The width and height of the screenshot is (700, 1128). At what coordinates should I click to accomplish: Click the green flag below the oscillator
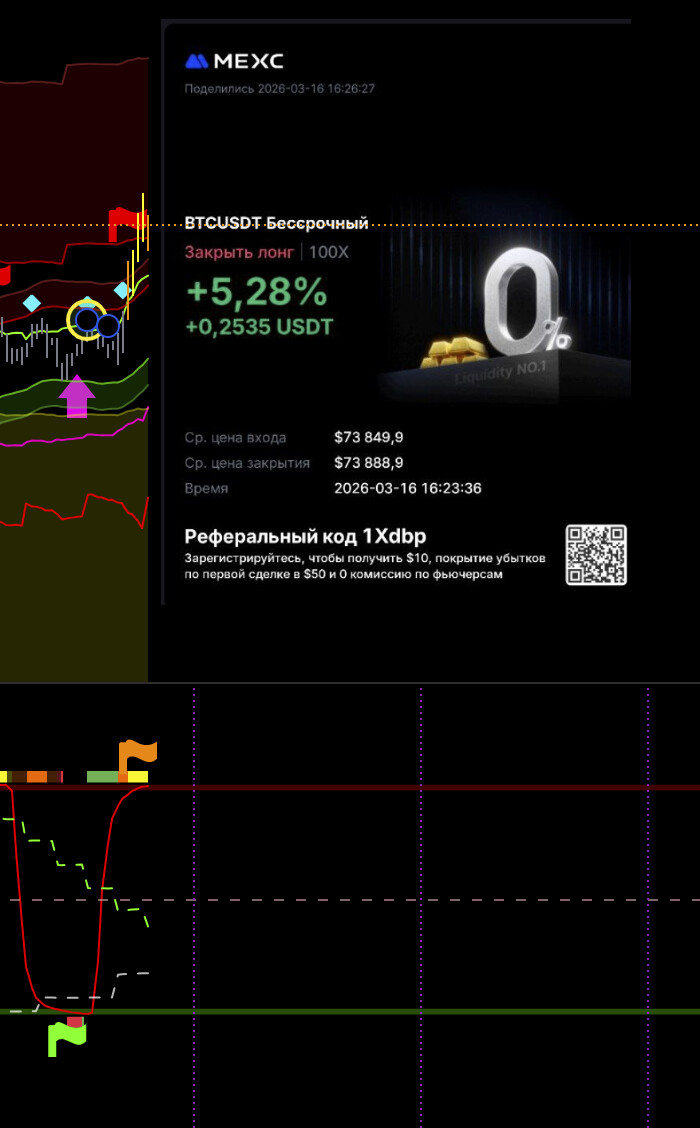pyautogui.click(x=66, y=1040)
